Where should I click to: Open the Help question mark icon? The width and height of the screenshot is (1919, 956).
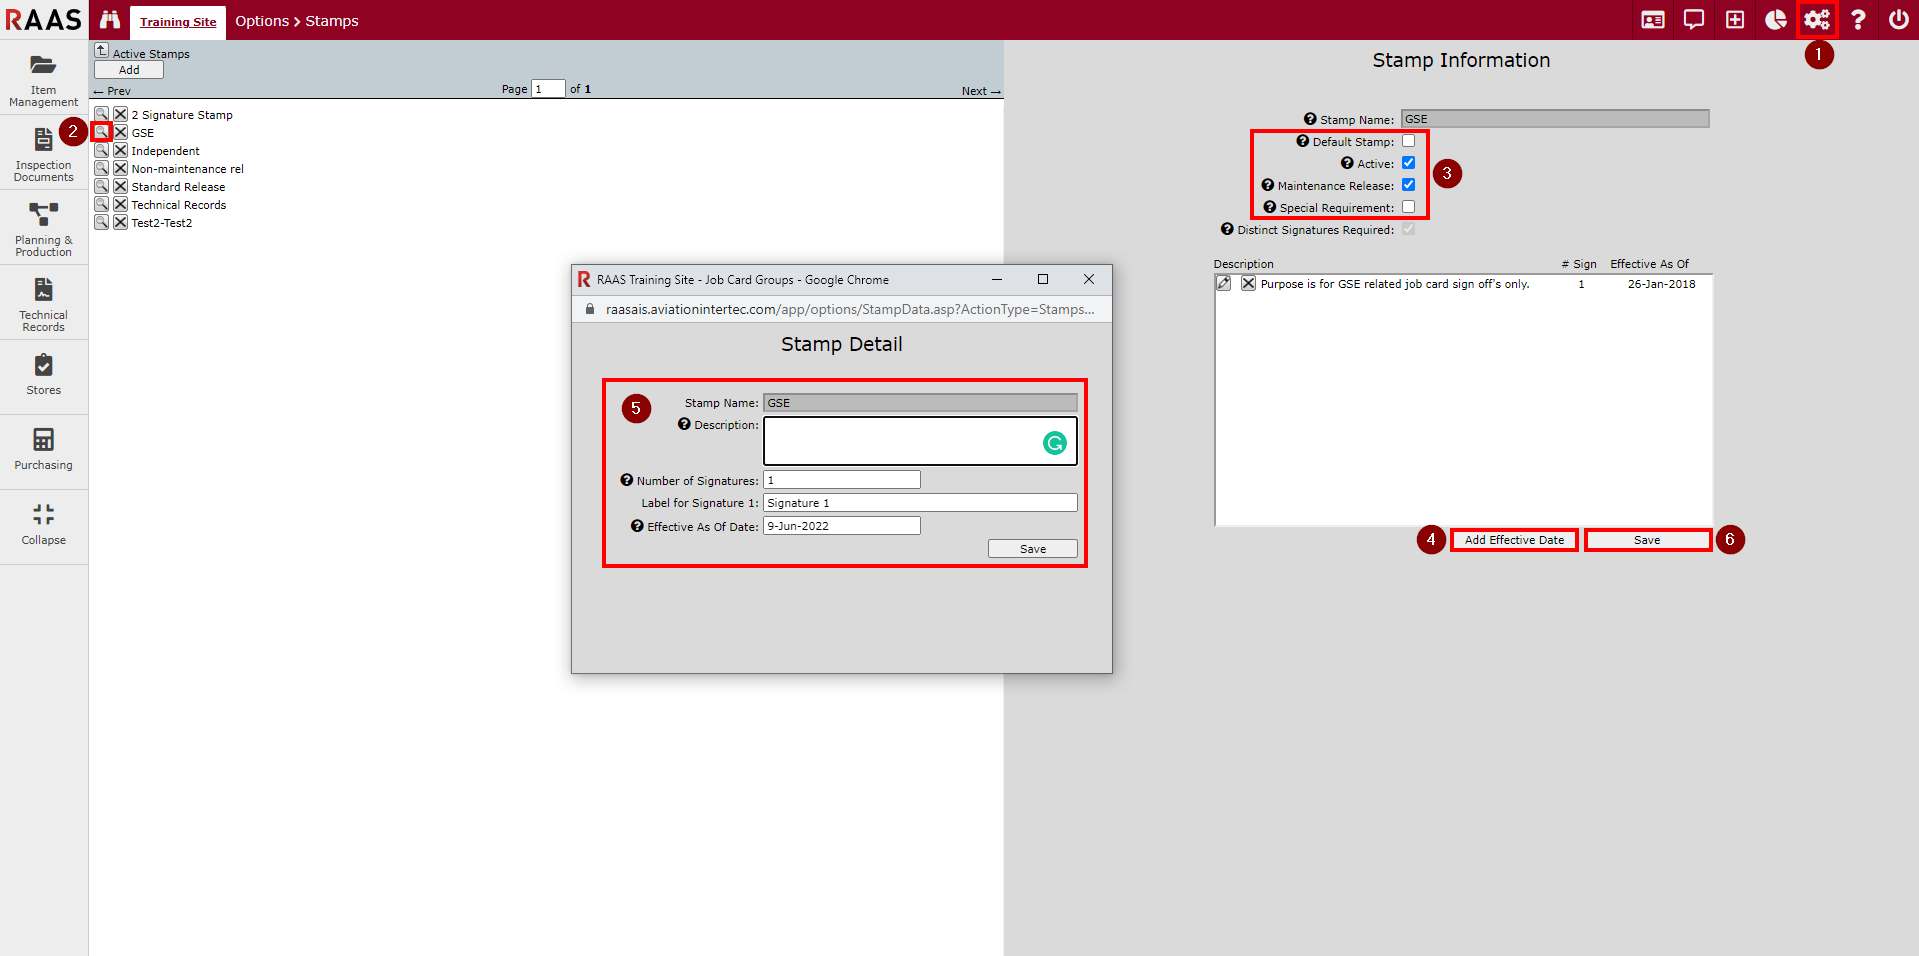tap(1857, 20)
